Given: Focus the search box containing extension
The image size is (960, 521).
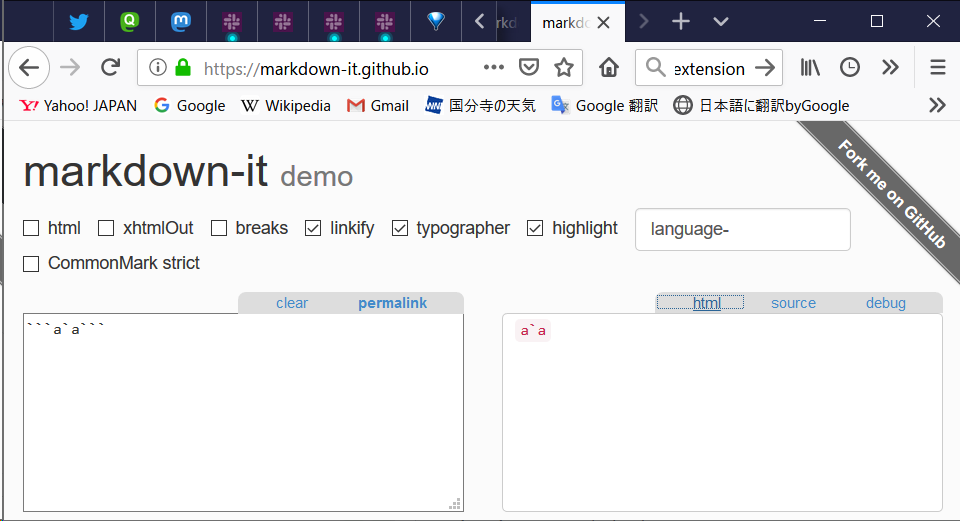Looking at the screenshot, I should (x=709, y=69).
